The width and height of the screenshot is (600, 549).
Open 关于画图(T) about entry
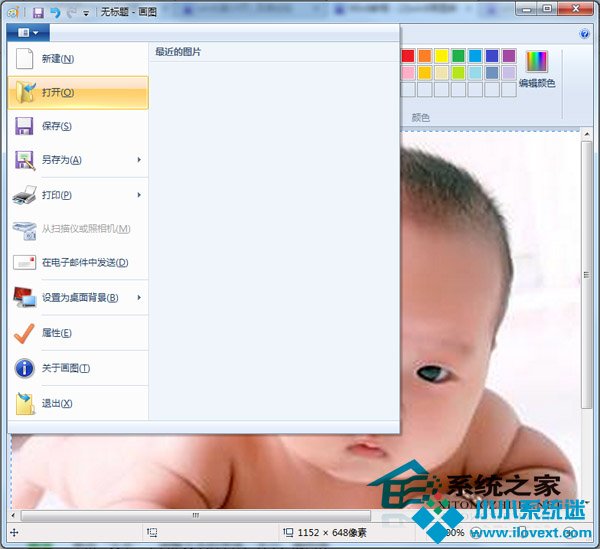pyautogui.click(x=78, y=368)
